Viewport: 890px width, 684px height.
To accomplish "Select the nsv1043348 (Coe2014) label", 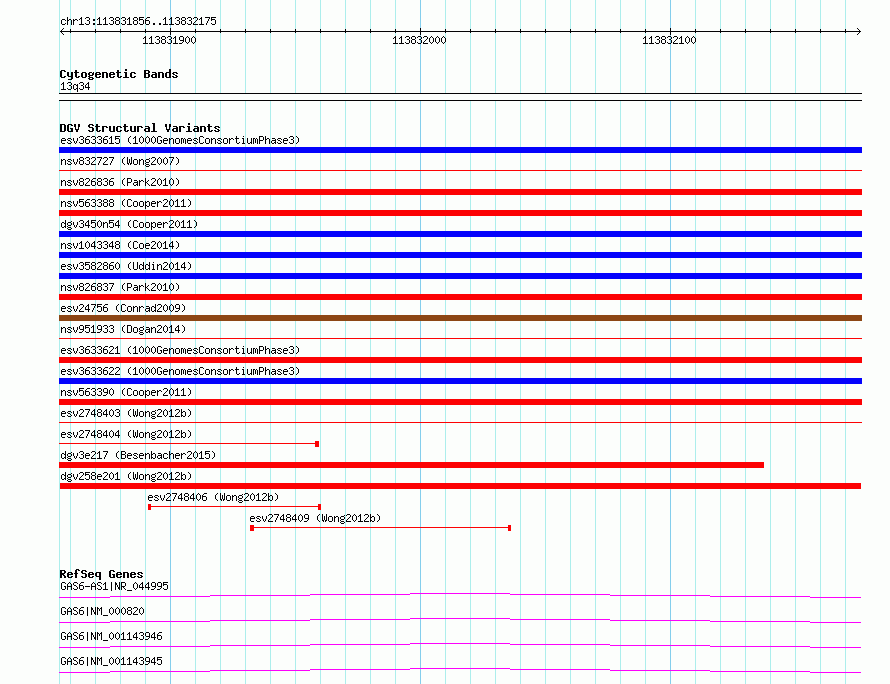I will click(120, 245).
